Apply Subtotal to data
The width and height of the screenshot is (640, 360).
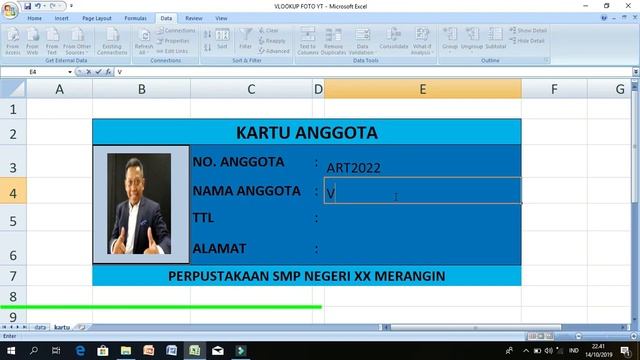click(x=496, y=39)
